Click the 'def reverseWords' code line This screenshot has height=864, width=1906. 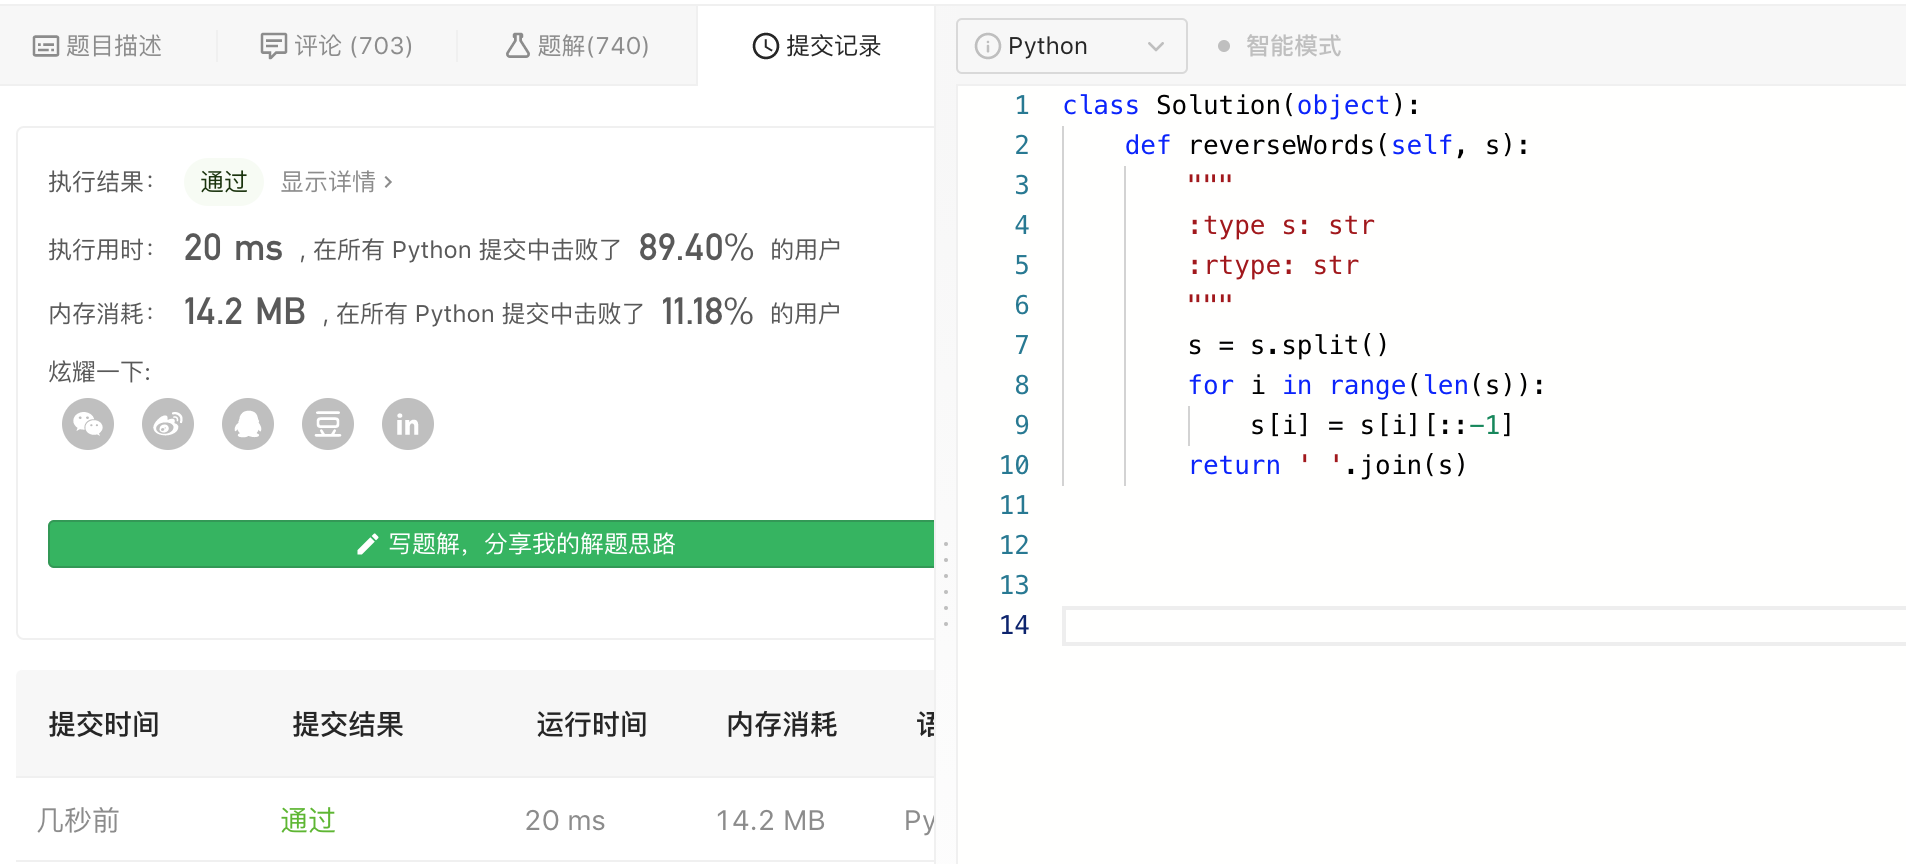click(x=1327, y=145)
